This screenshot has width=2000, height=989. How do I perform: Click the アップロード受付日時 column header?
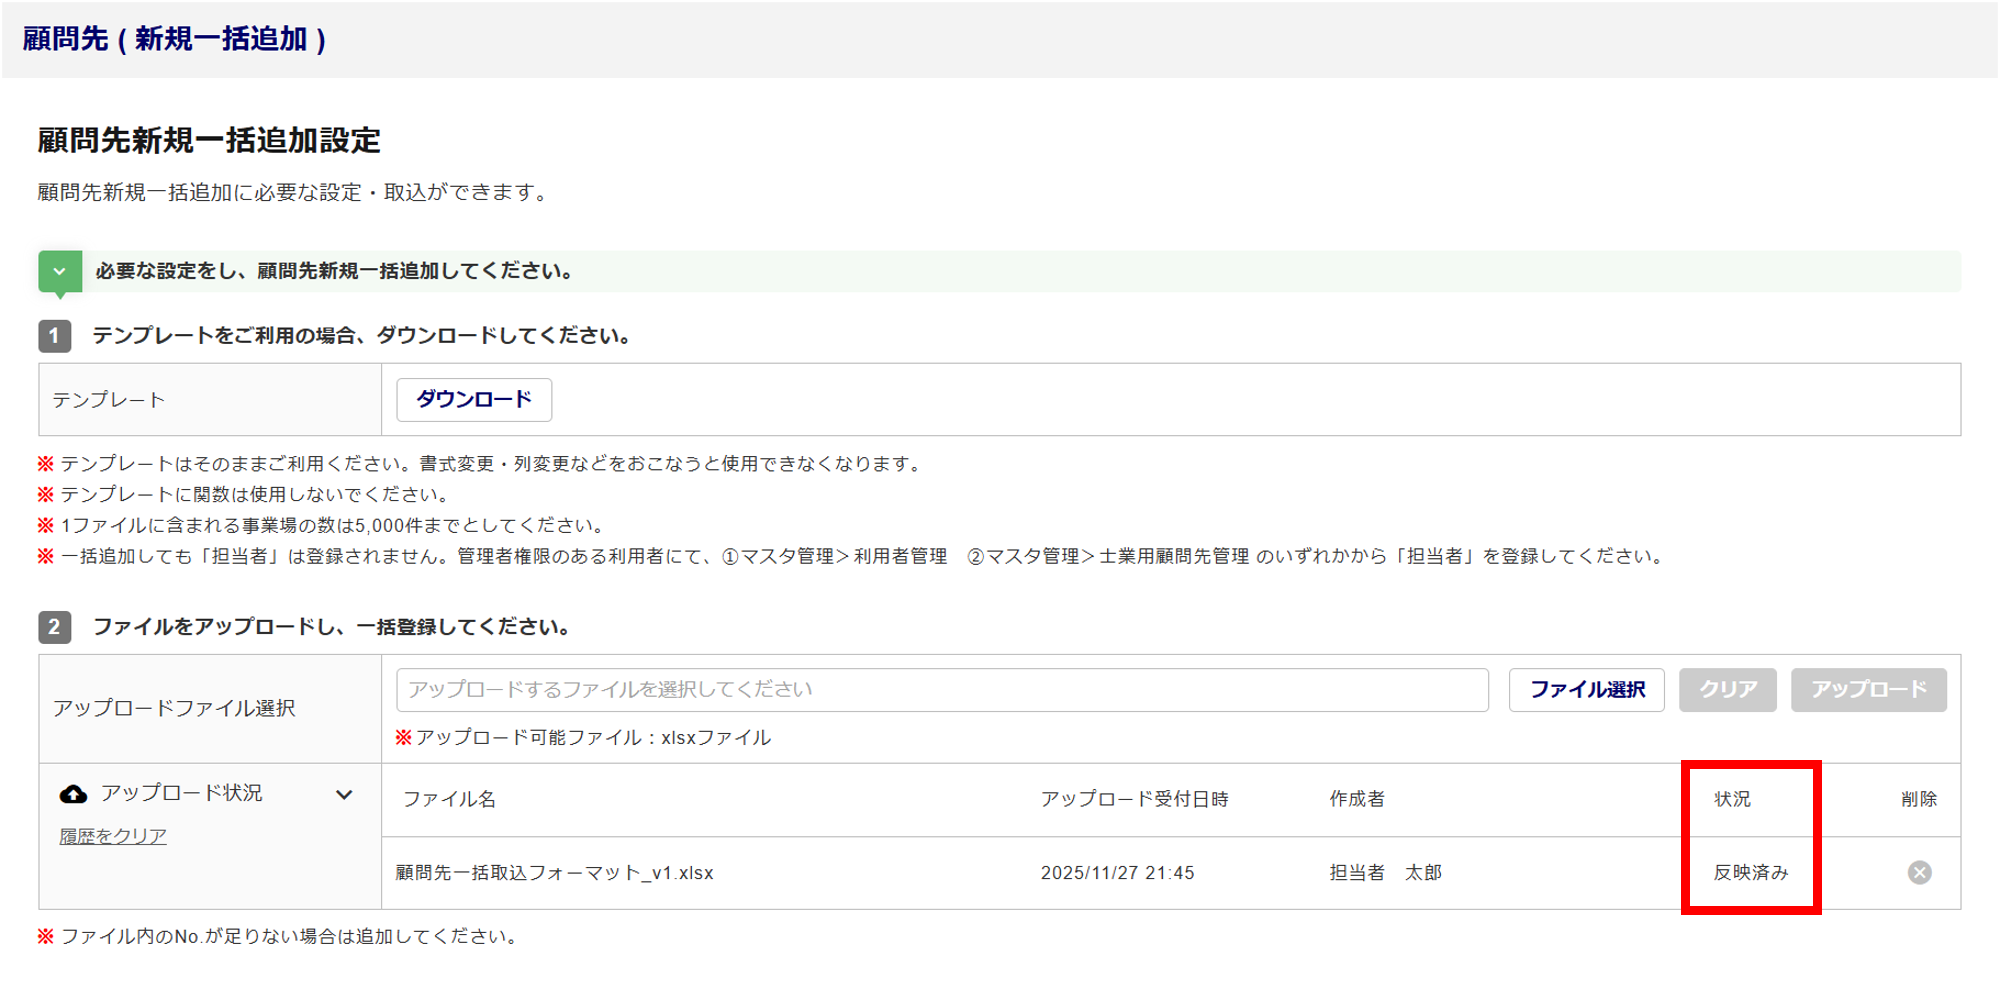click(x=1134, y=799)
